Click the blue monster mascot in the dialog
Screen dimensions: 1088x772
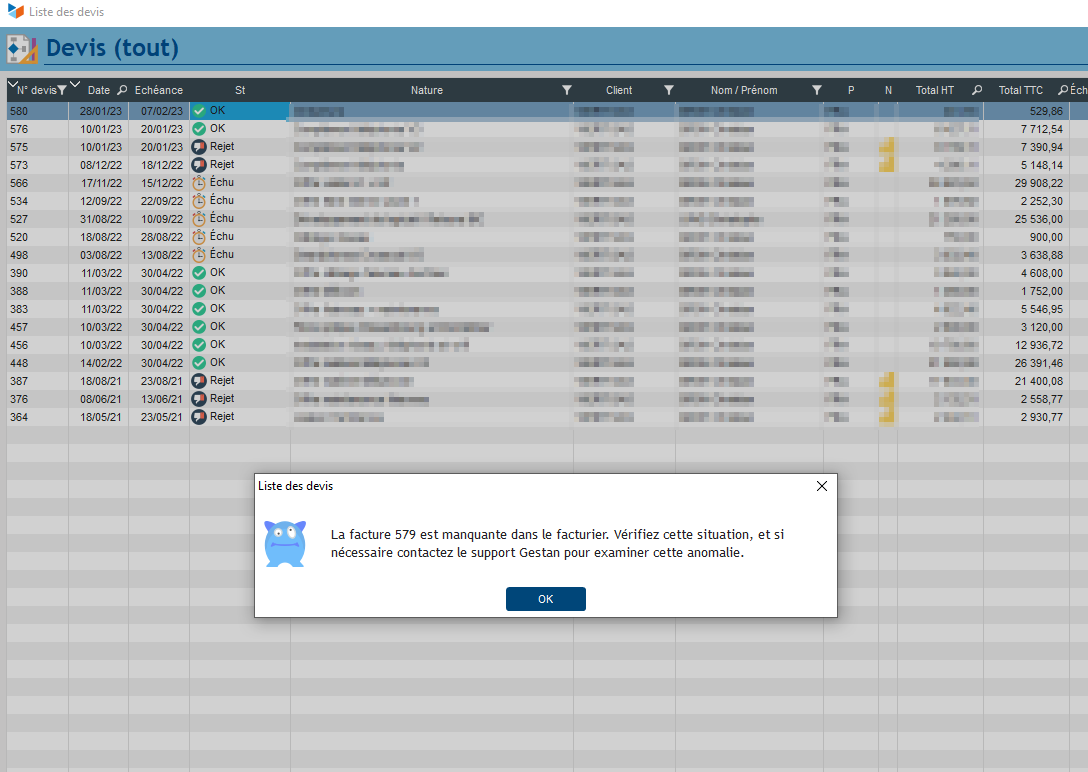(285, 544)
